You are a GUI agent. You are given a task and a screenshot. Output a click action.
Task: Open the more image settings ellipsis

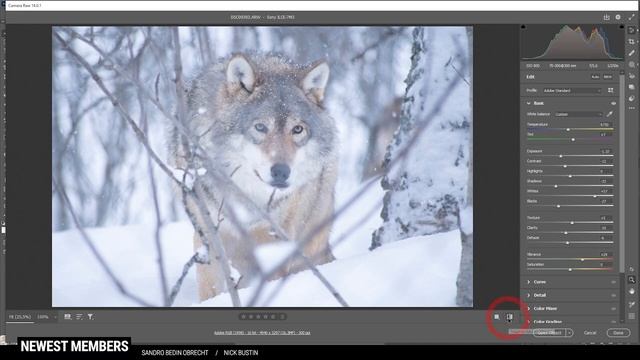[632, 109]
